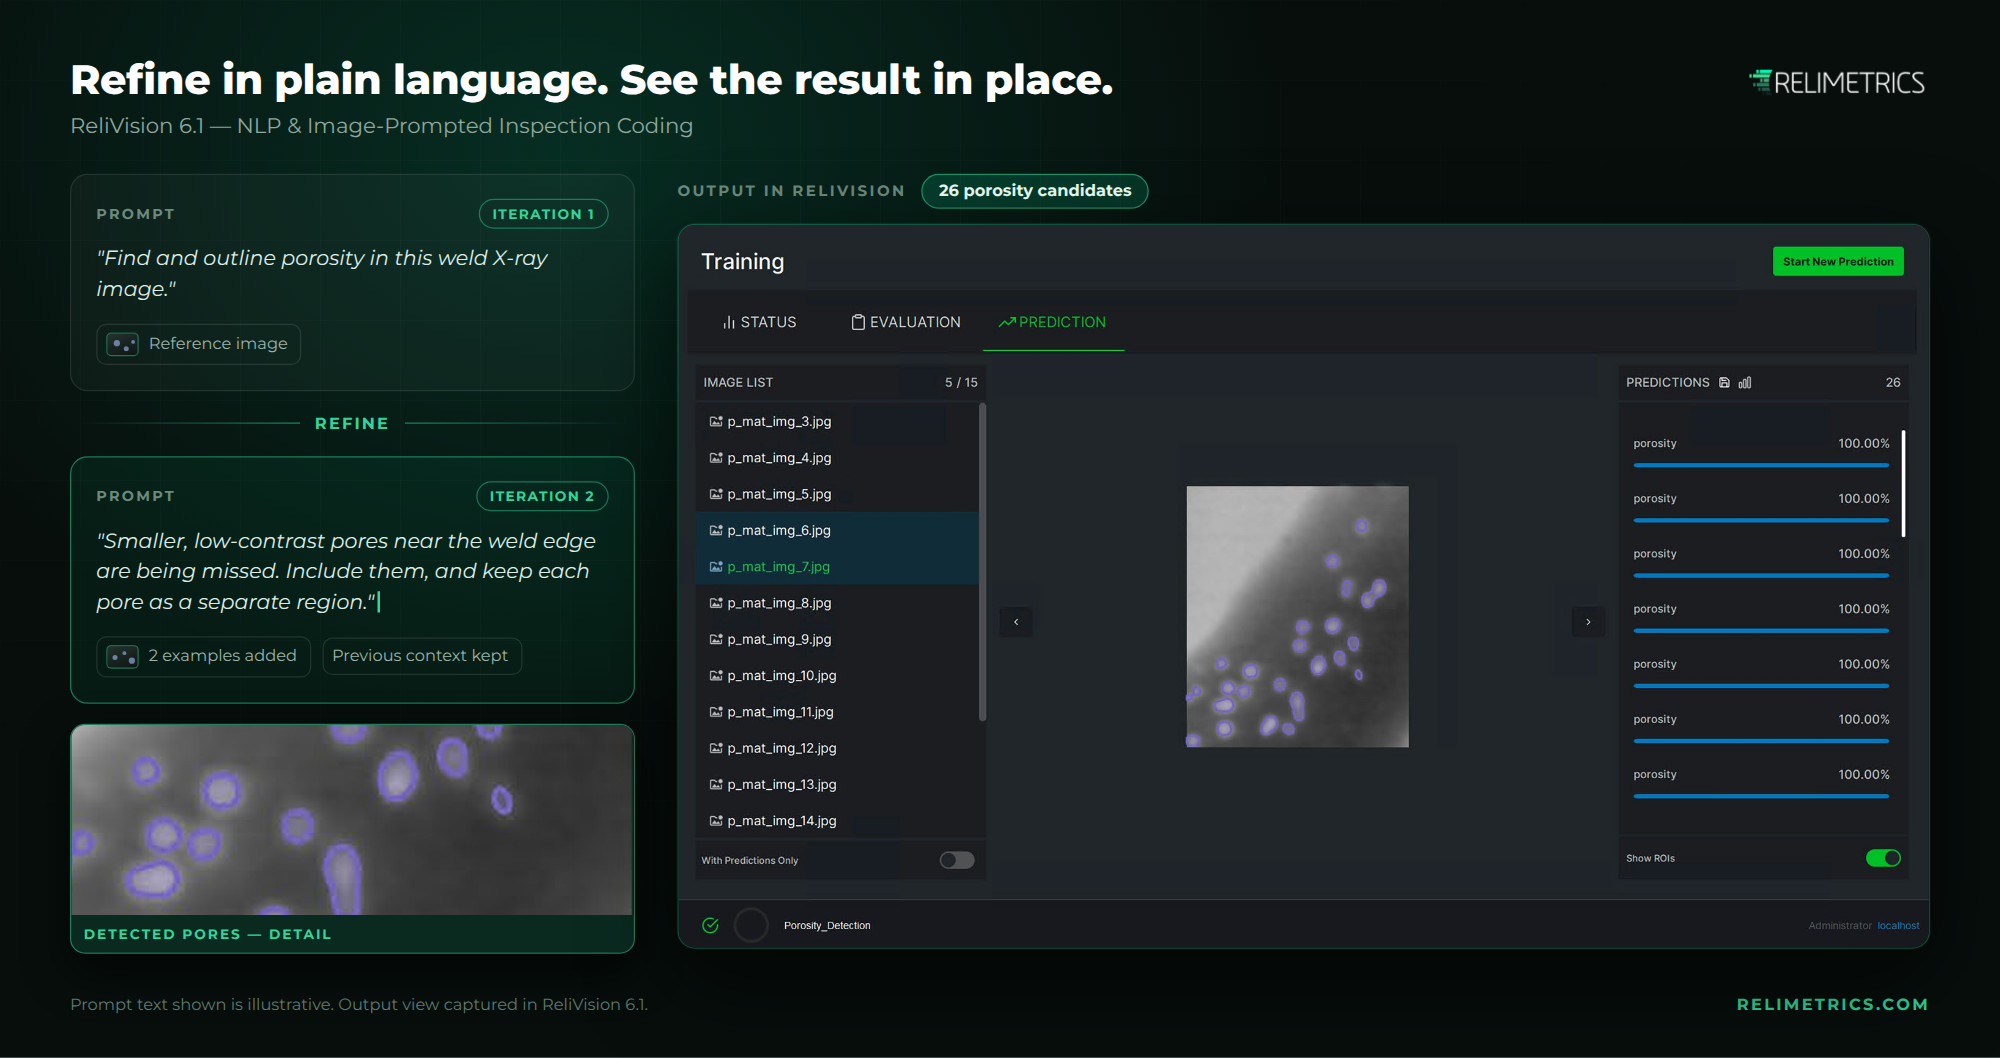Click the last porosity confidence bar

pyautogui.click(x=1761, y=796)
